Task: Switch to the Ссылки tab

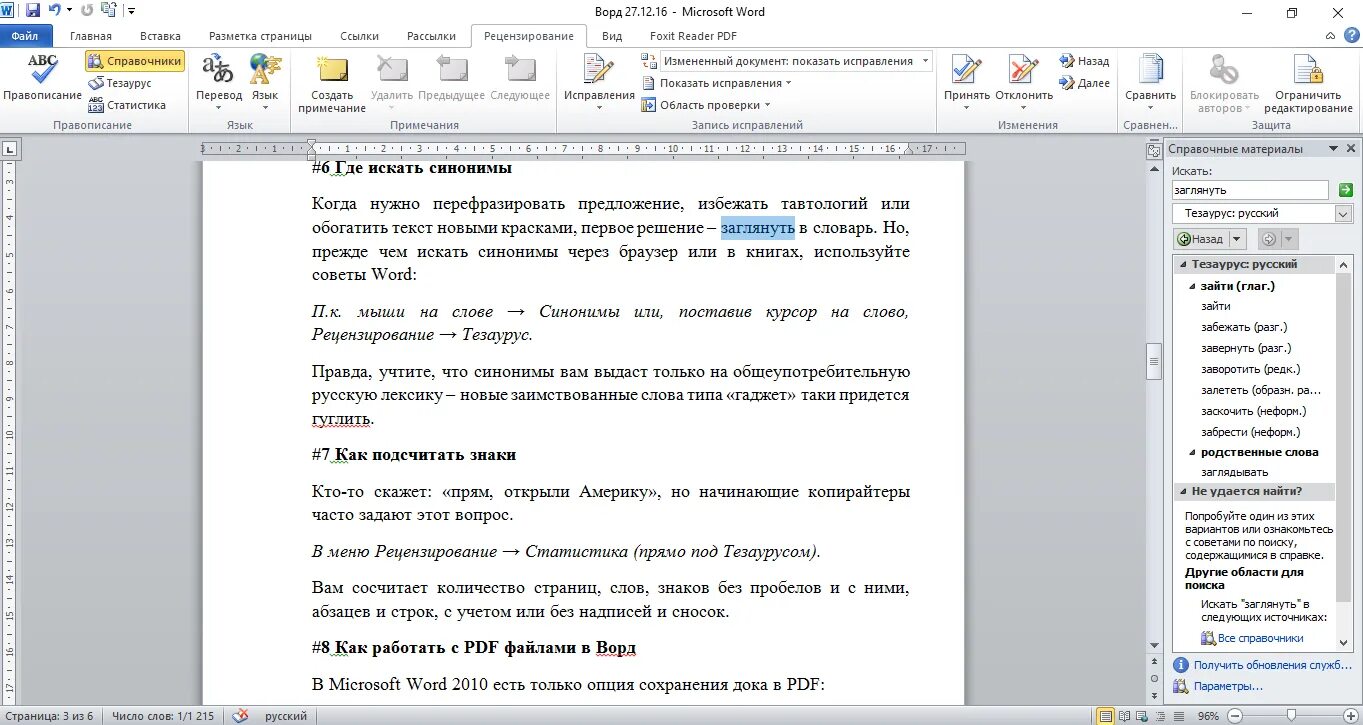Action: (360, 36)
